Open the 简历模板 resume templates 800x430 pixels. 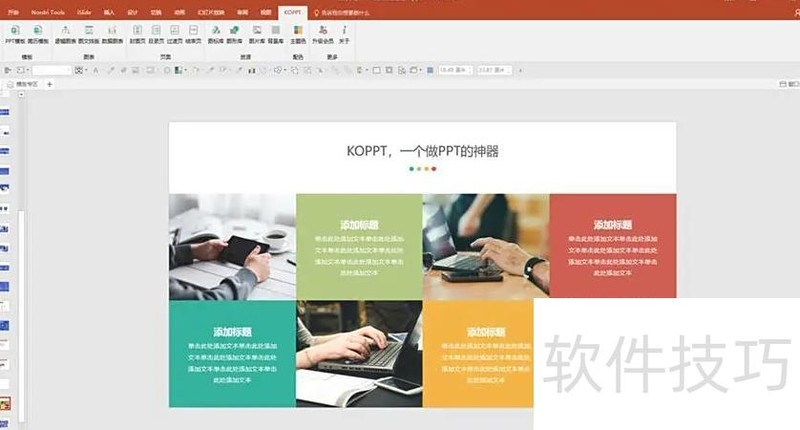(38, 34)
